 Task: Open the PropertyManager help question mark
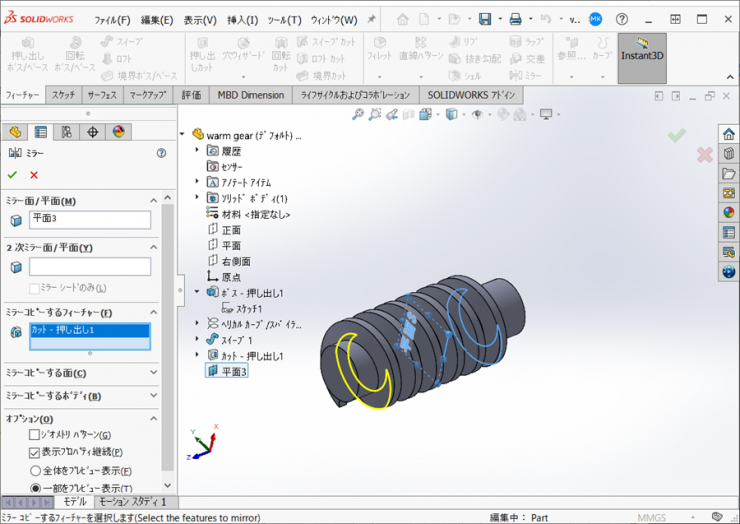click(161, 153)
